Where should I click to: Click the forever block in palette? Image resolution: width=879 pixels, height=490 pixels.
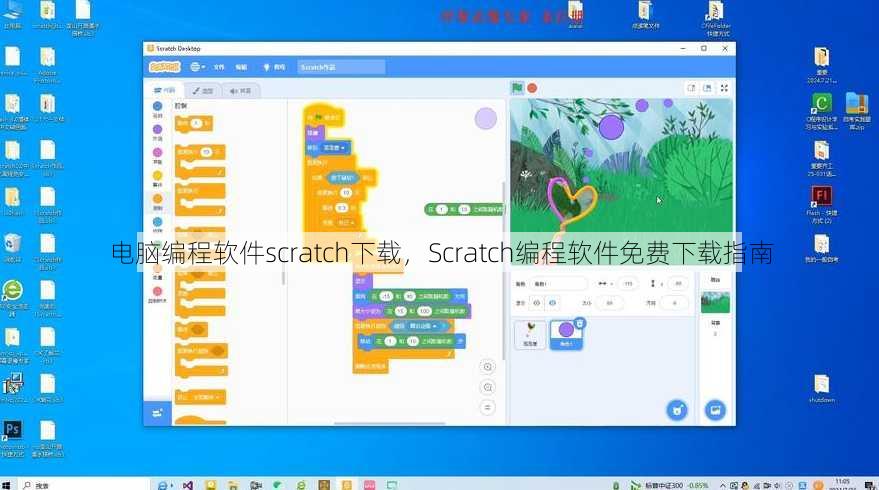coord(200,200)
